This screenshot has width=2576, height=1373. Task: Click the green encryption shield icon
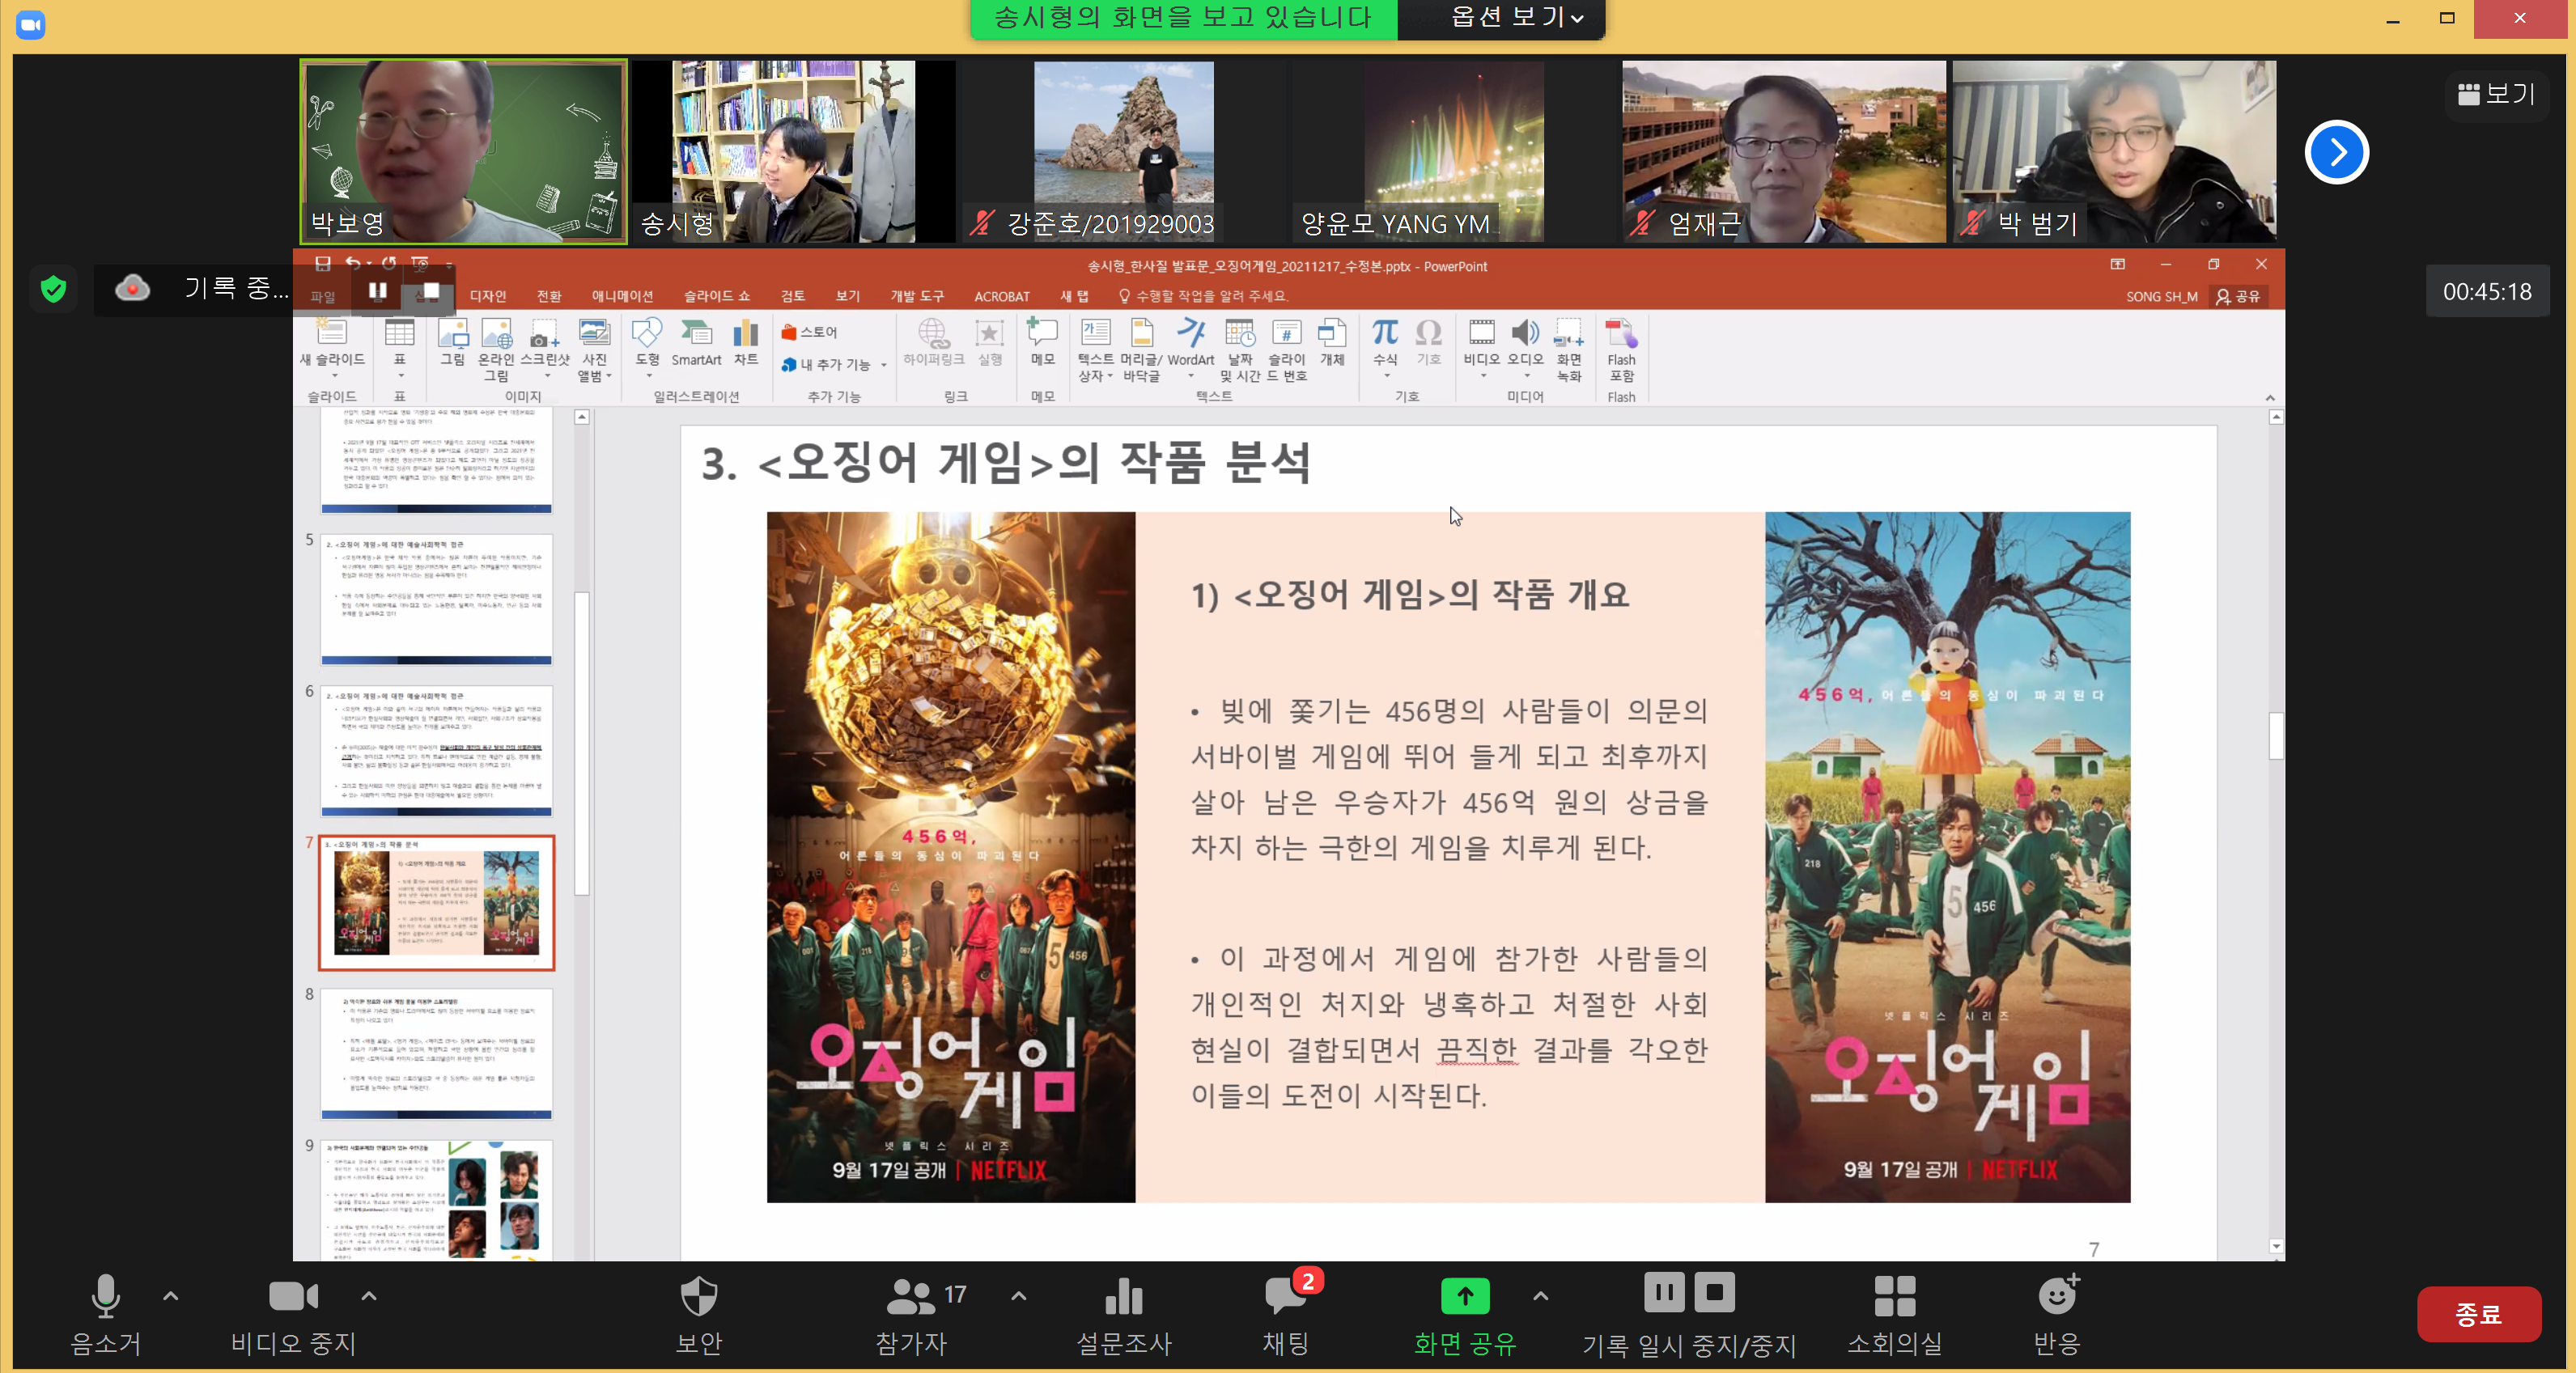[54, 290]
